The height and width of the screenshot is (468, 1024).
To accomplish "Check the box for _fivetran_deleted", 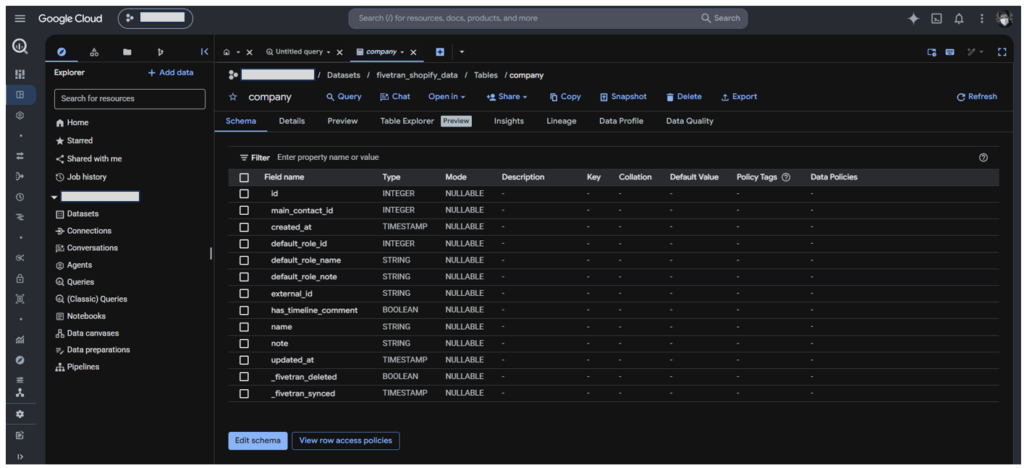I will (x=244, y=377).
